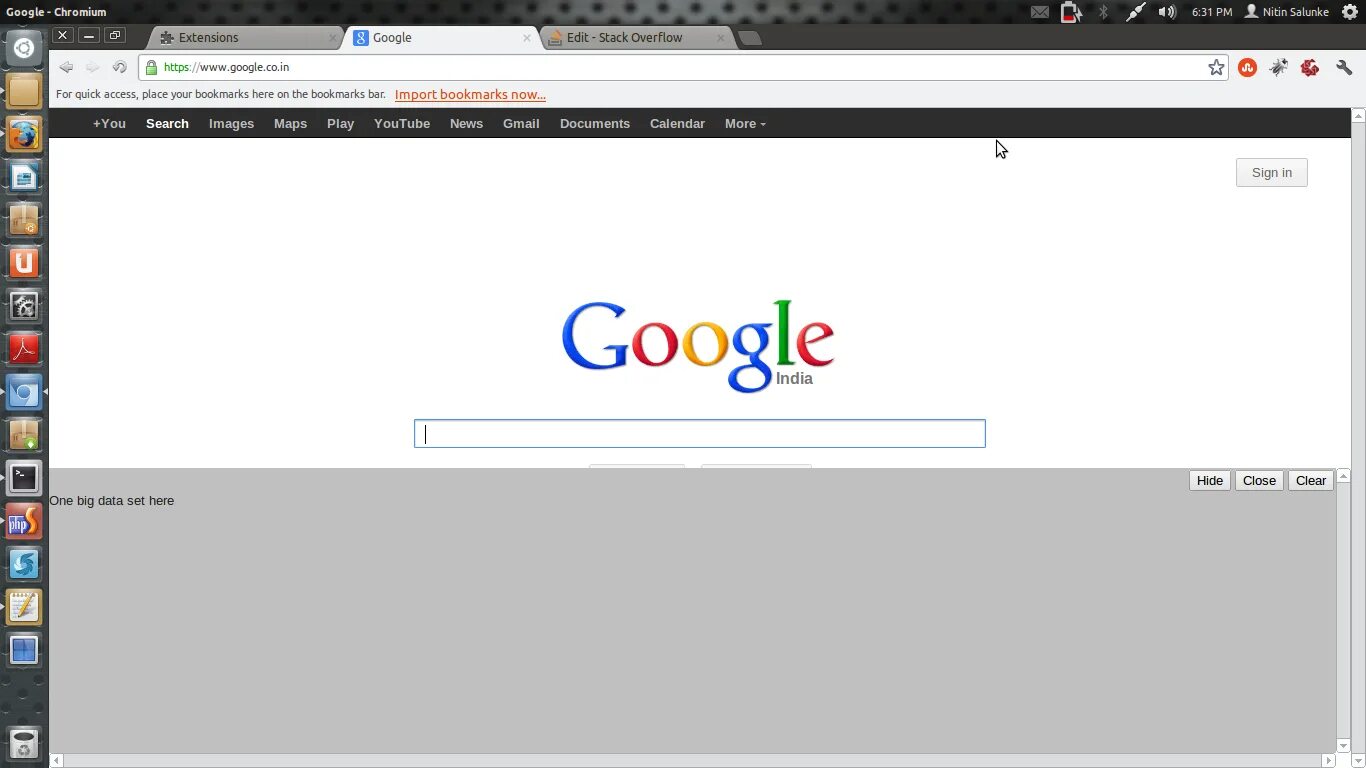Click 'One big data set here' text
1366x768 pixels.
click(x=112, y=501)
